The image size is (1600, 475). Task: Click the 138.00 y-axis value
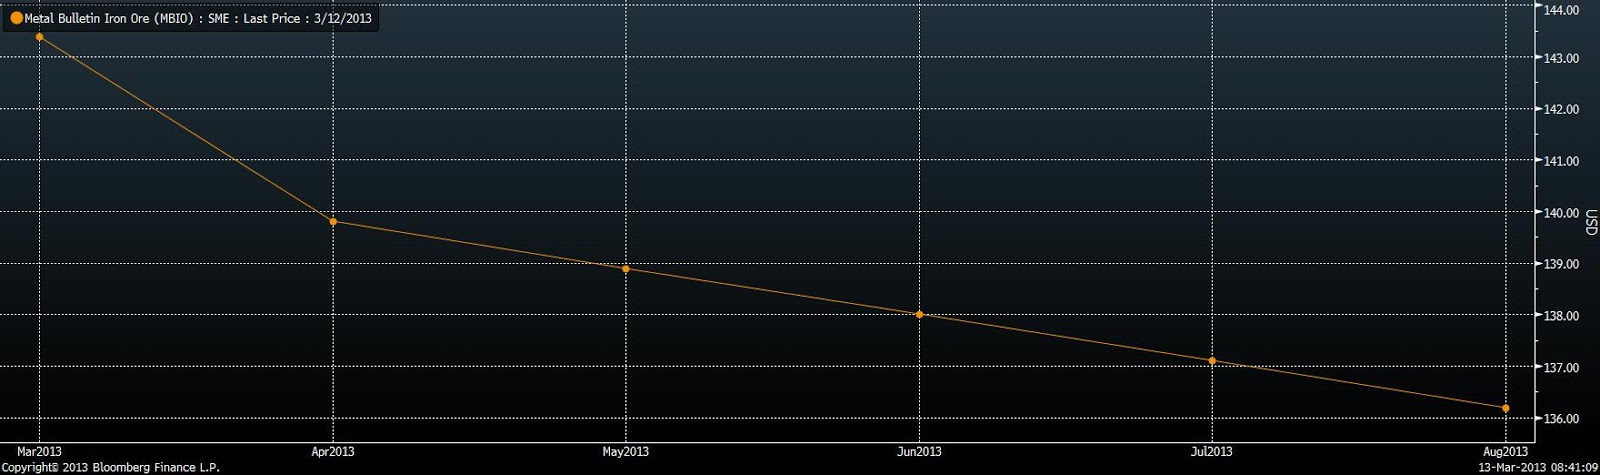pyautogui.click(x=1562, y=316)
